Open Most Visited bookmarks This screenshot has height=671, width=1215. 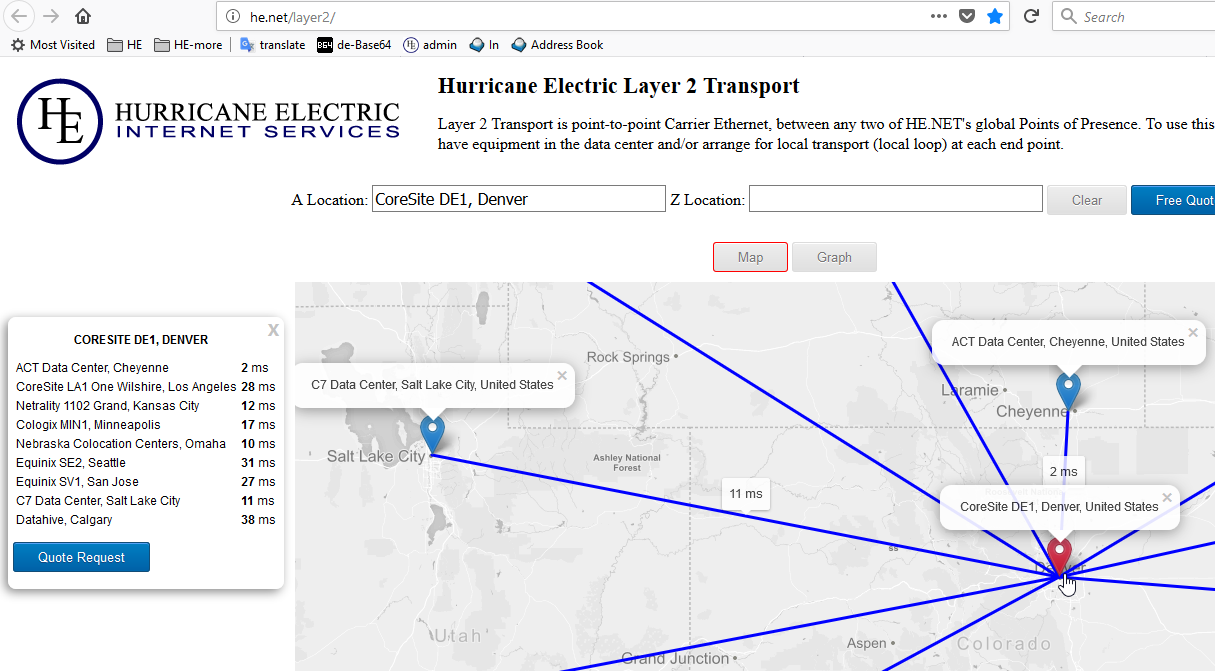(53, 45)
